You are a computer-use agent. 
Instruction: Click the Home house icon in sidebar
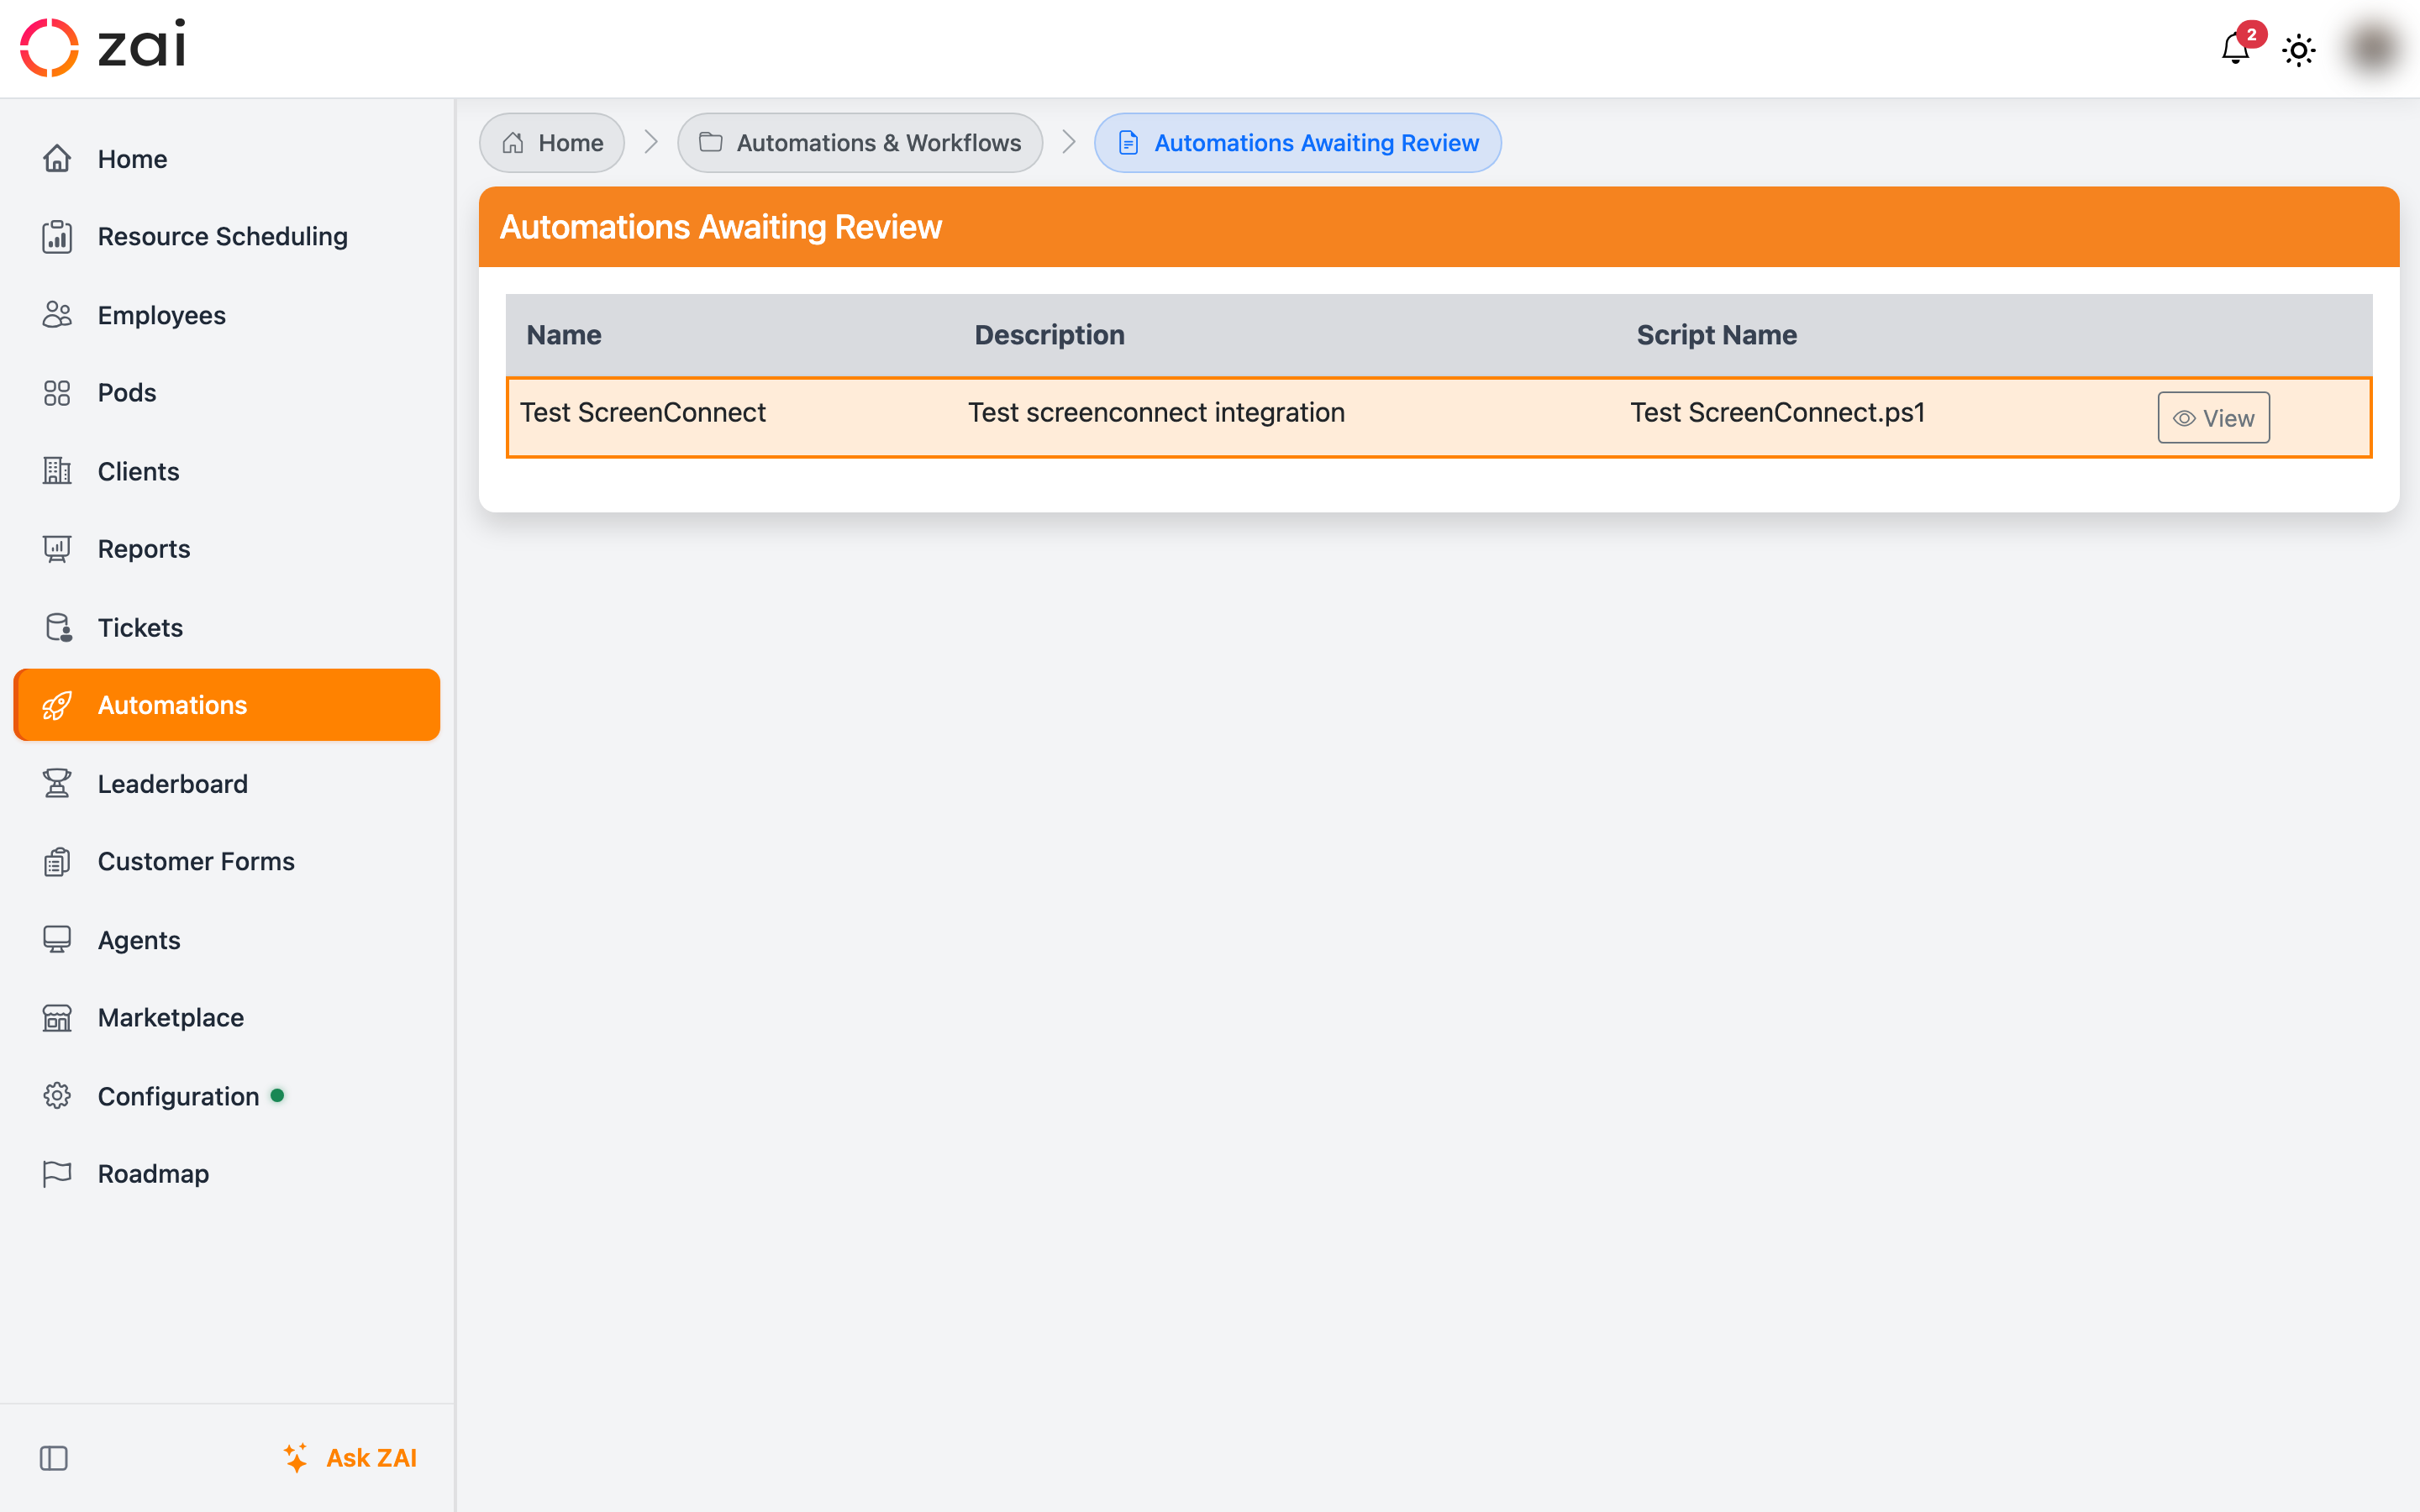tap(57, 159)
